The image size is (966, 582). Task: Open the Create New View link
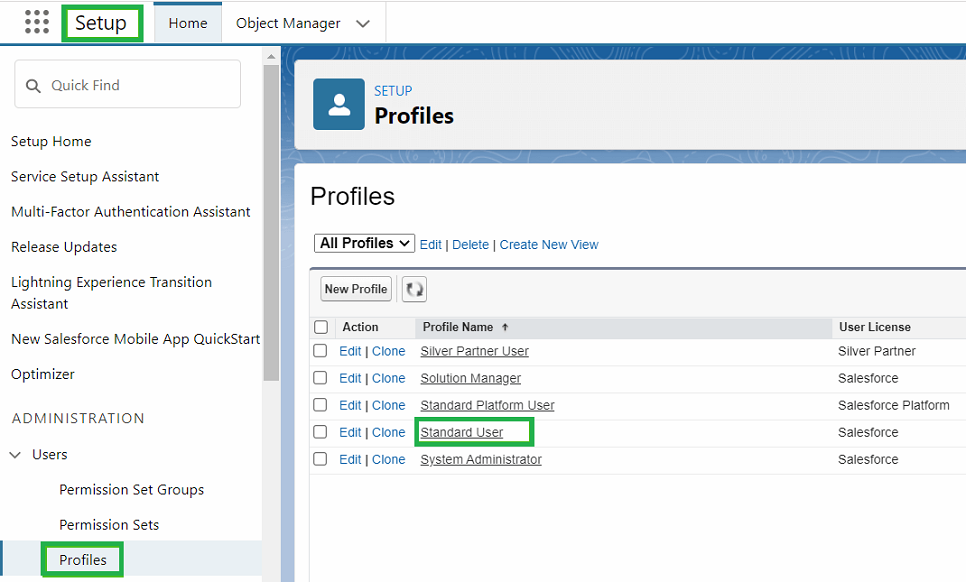(548, 244)
